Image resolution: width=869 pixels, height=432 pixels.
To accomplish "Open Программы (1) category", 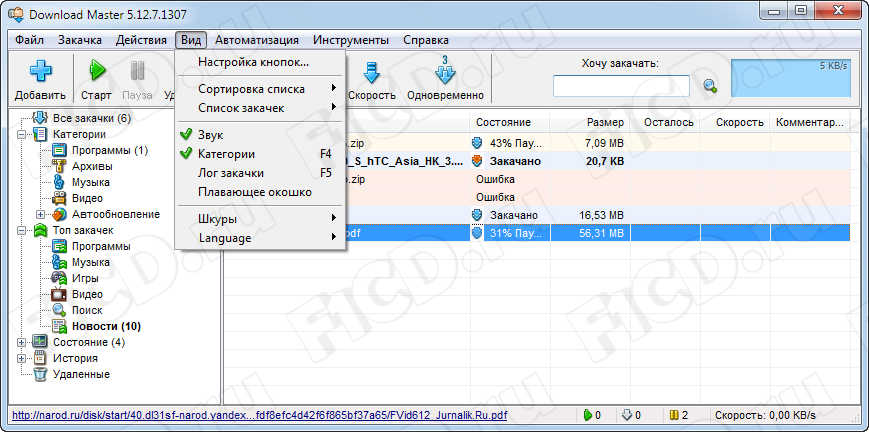I will (110, 150).
